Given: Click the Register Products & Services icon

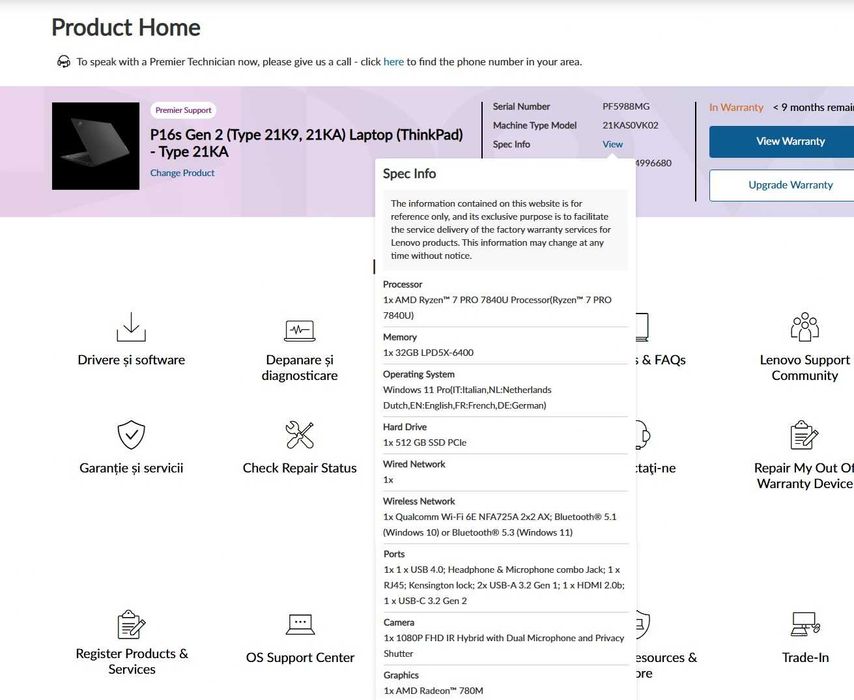Looking at the screenshot, I should coord(131,624).
